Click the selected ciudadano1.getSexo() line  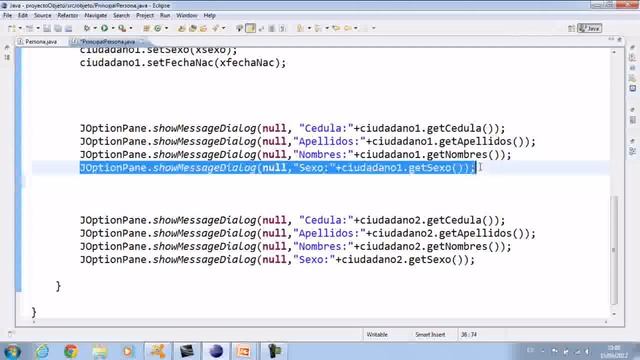tap(278, 168)
